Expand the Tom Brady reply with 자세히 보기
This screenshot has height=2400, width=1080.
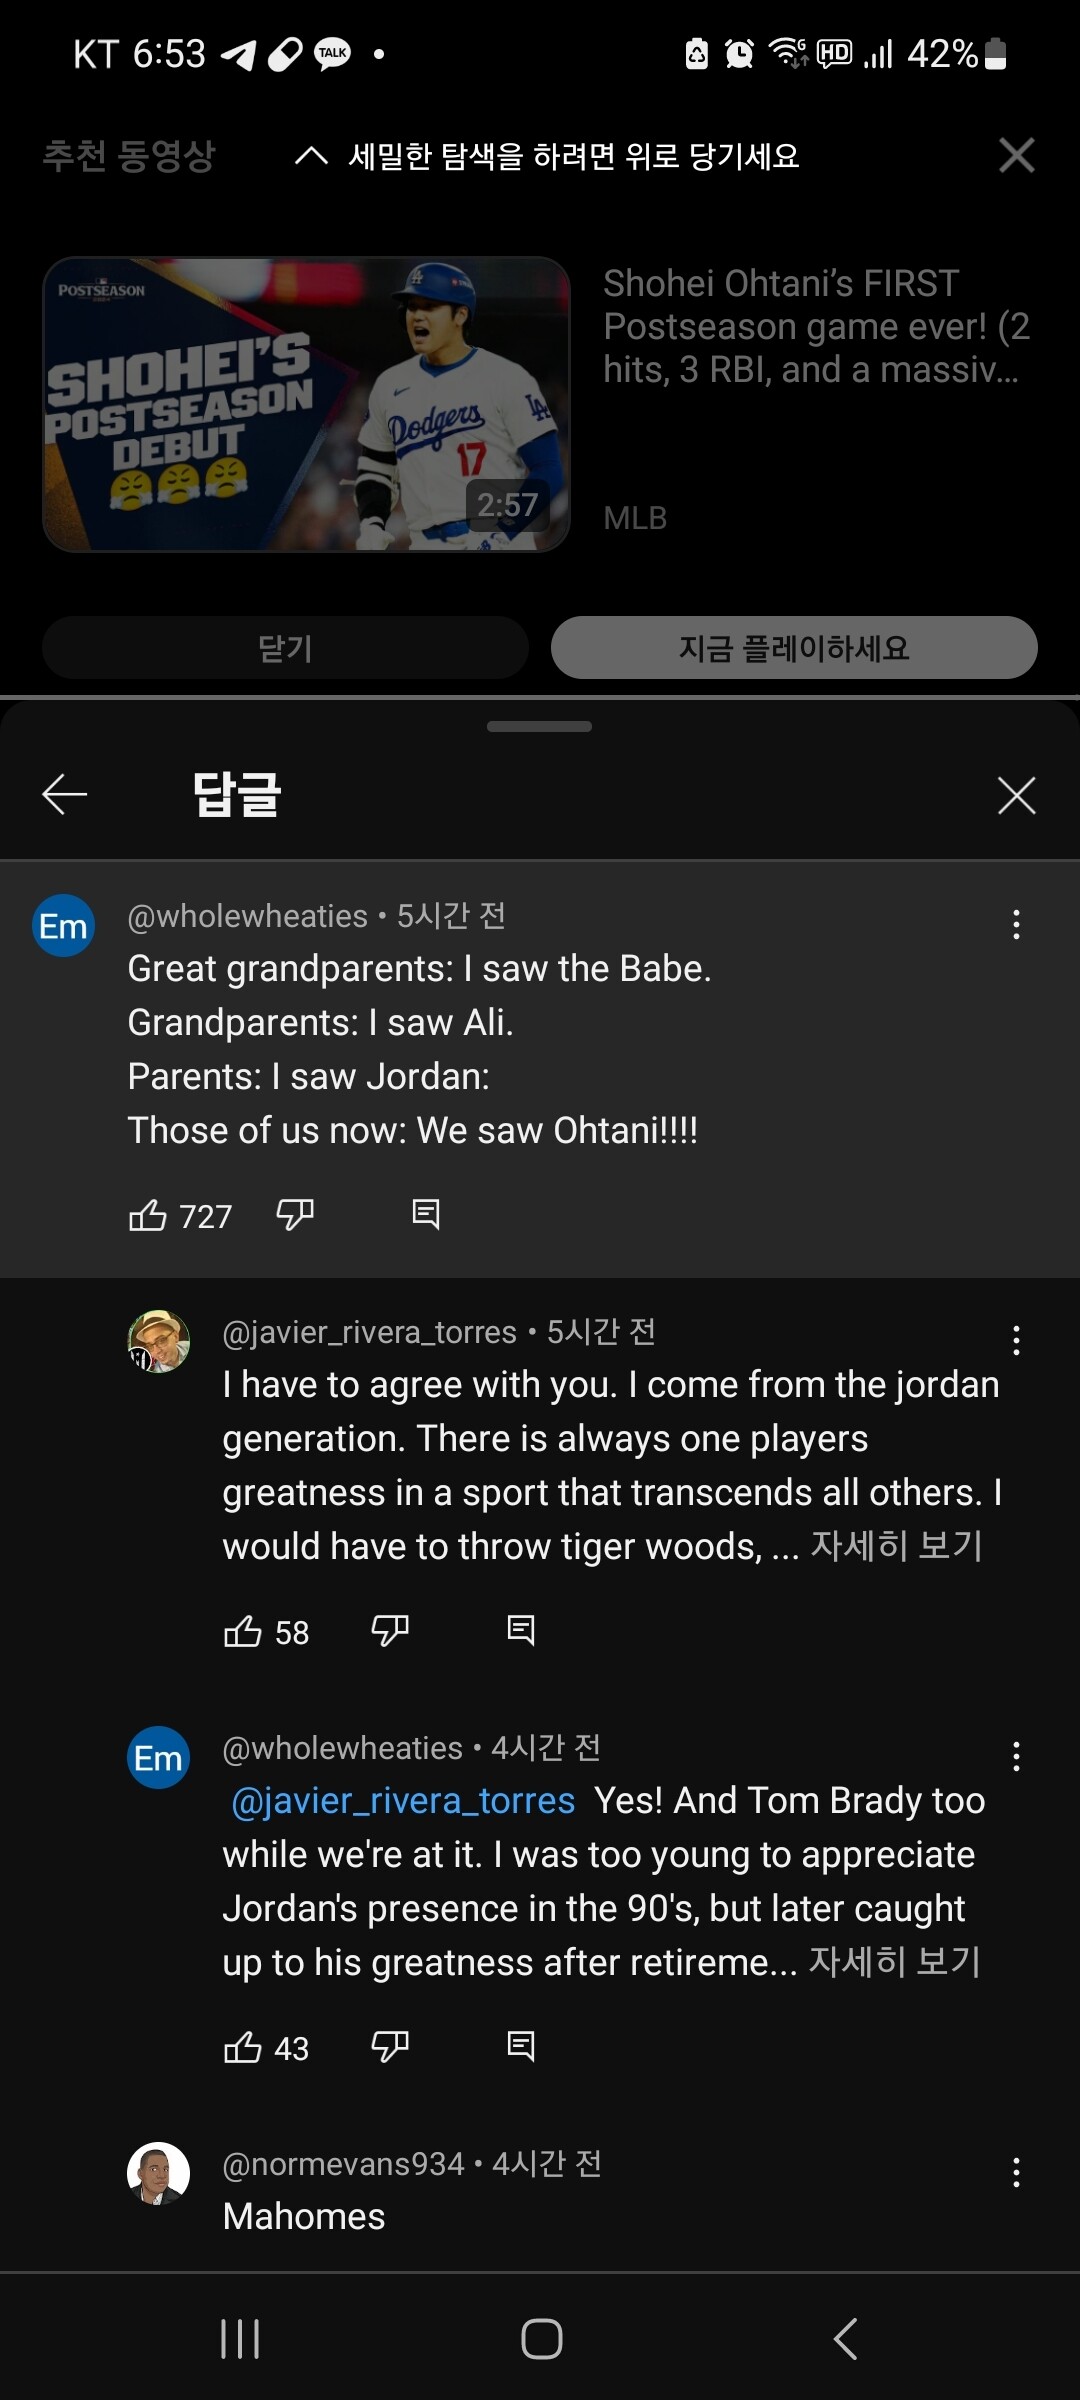click(894, 1962)
